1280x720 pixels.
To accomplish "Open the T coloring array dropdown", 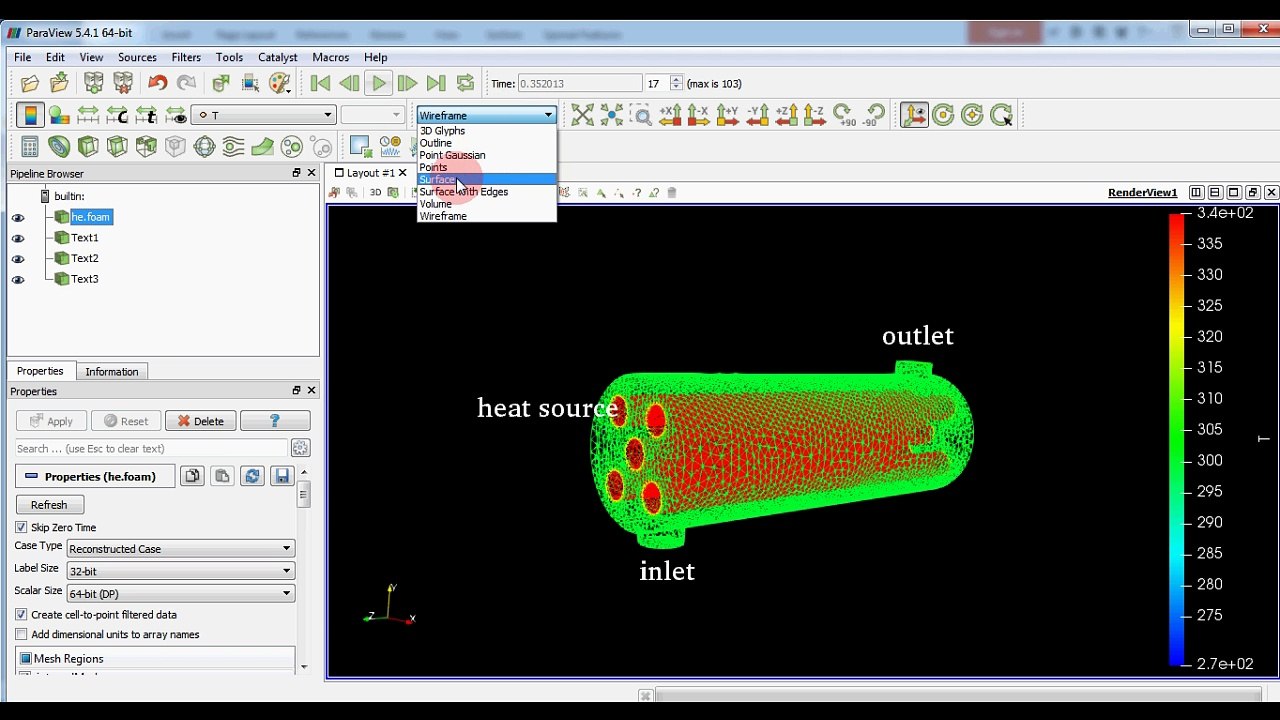I will (x=263, y=115).
